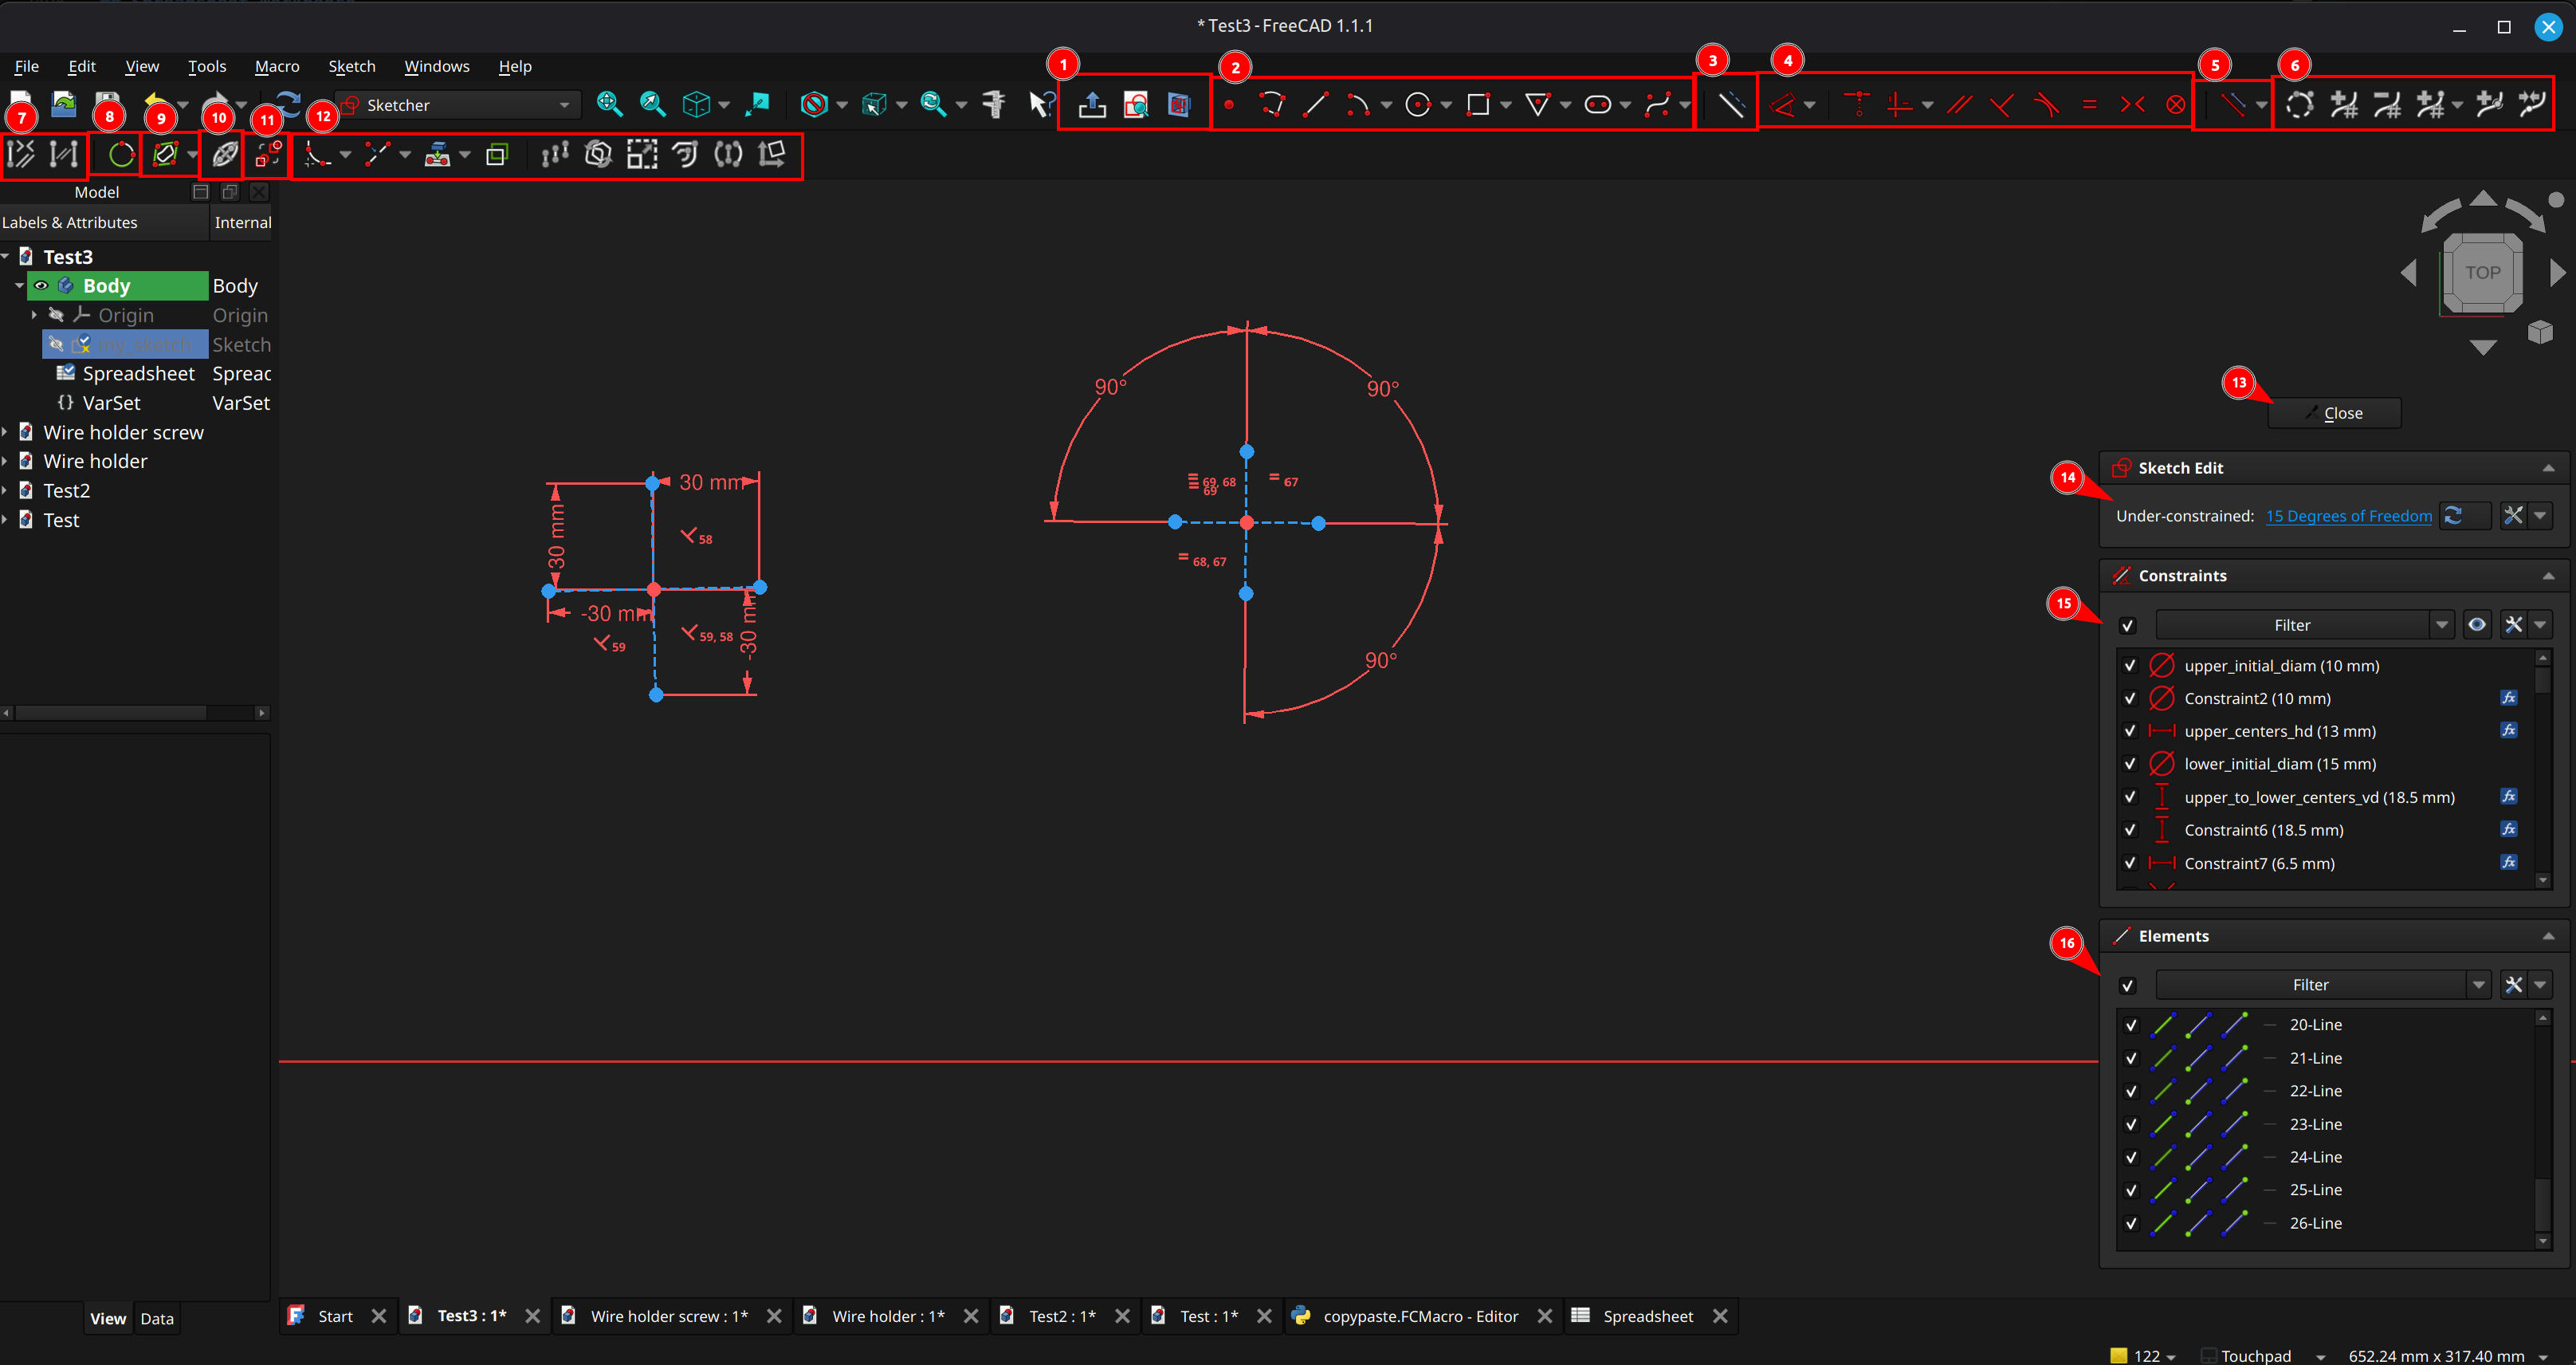2576x1365 pixels.
Task: Select the Create Rectangle tool
Action: tap(1478, 104)
